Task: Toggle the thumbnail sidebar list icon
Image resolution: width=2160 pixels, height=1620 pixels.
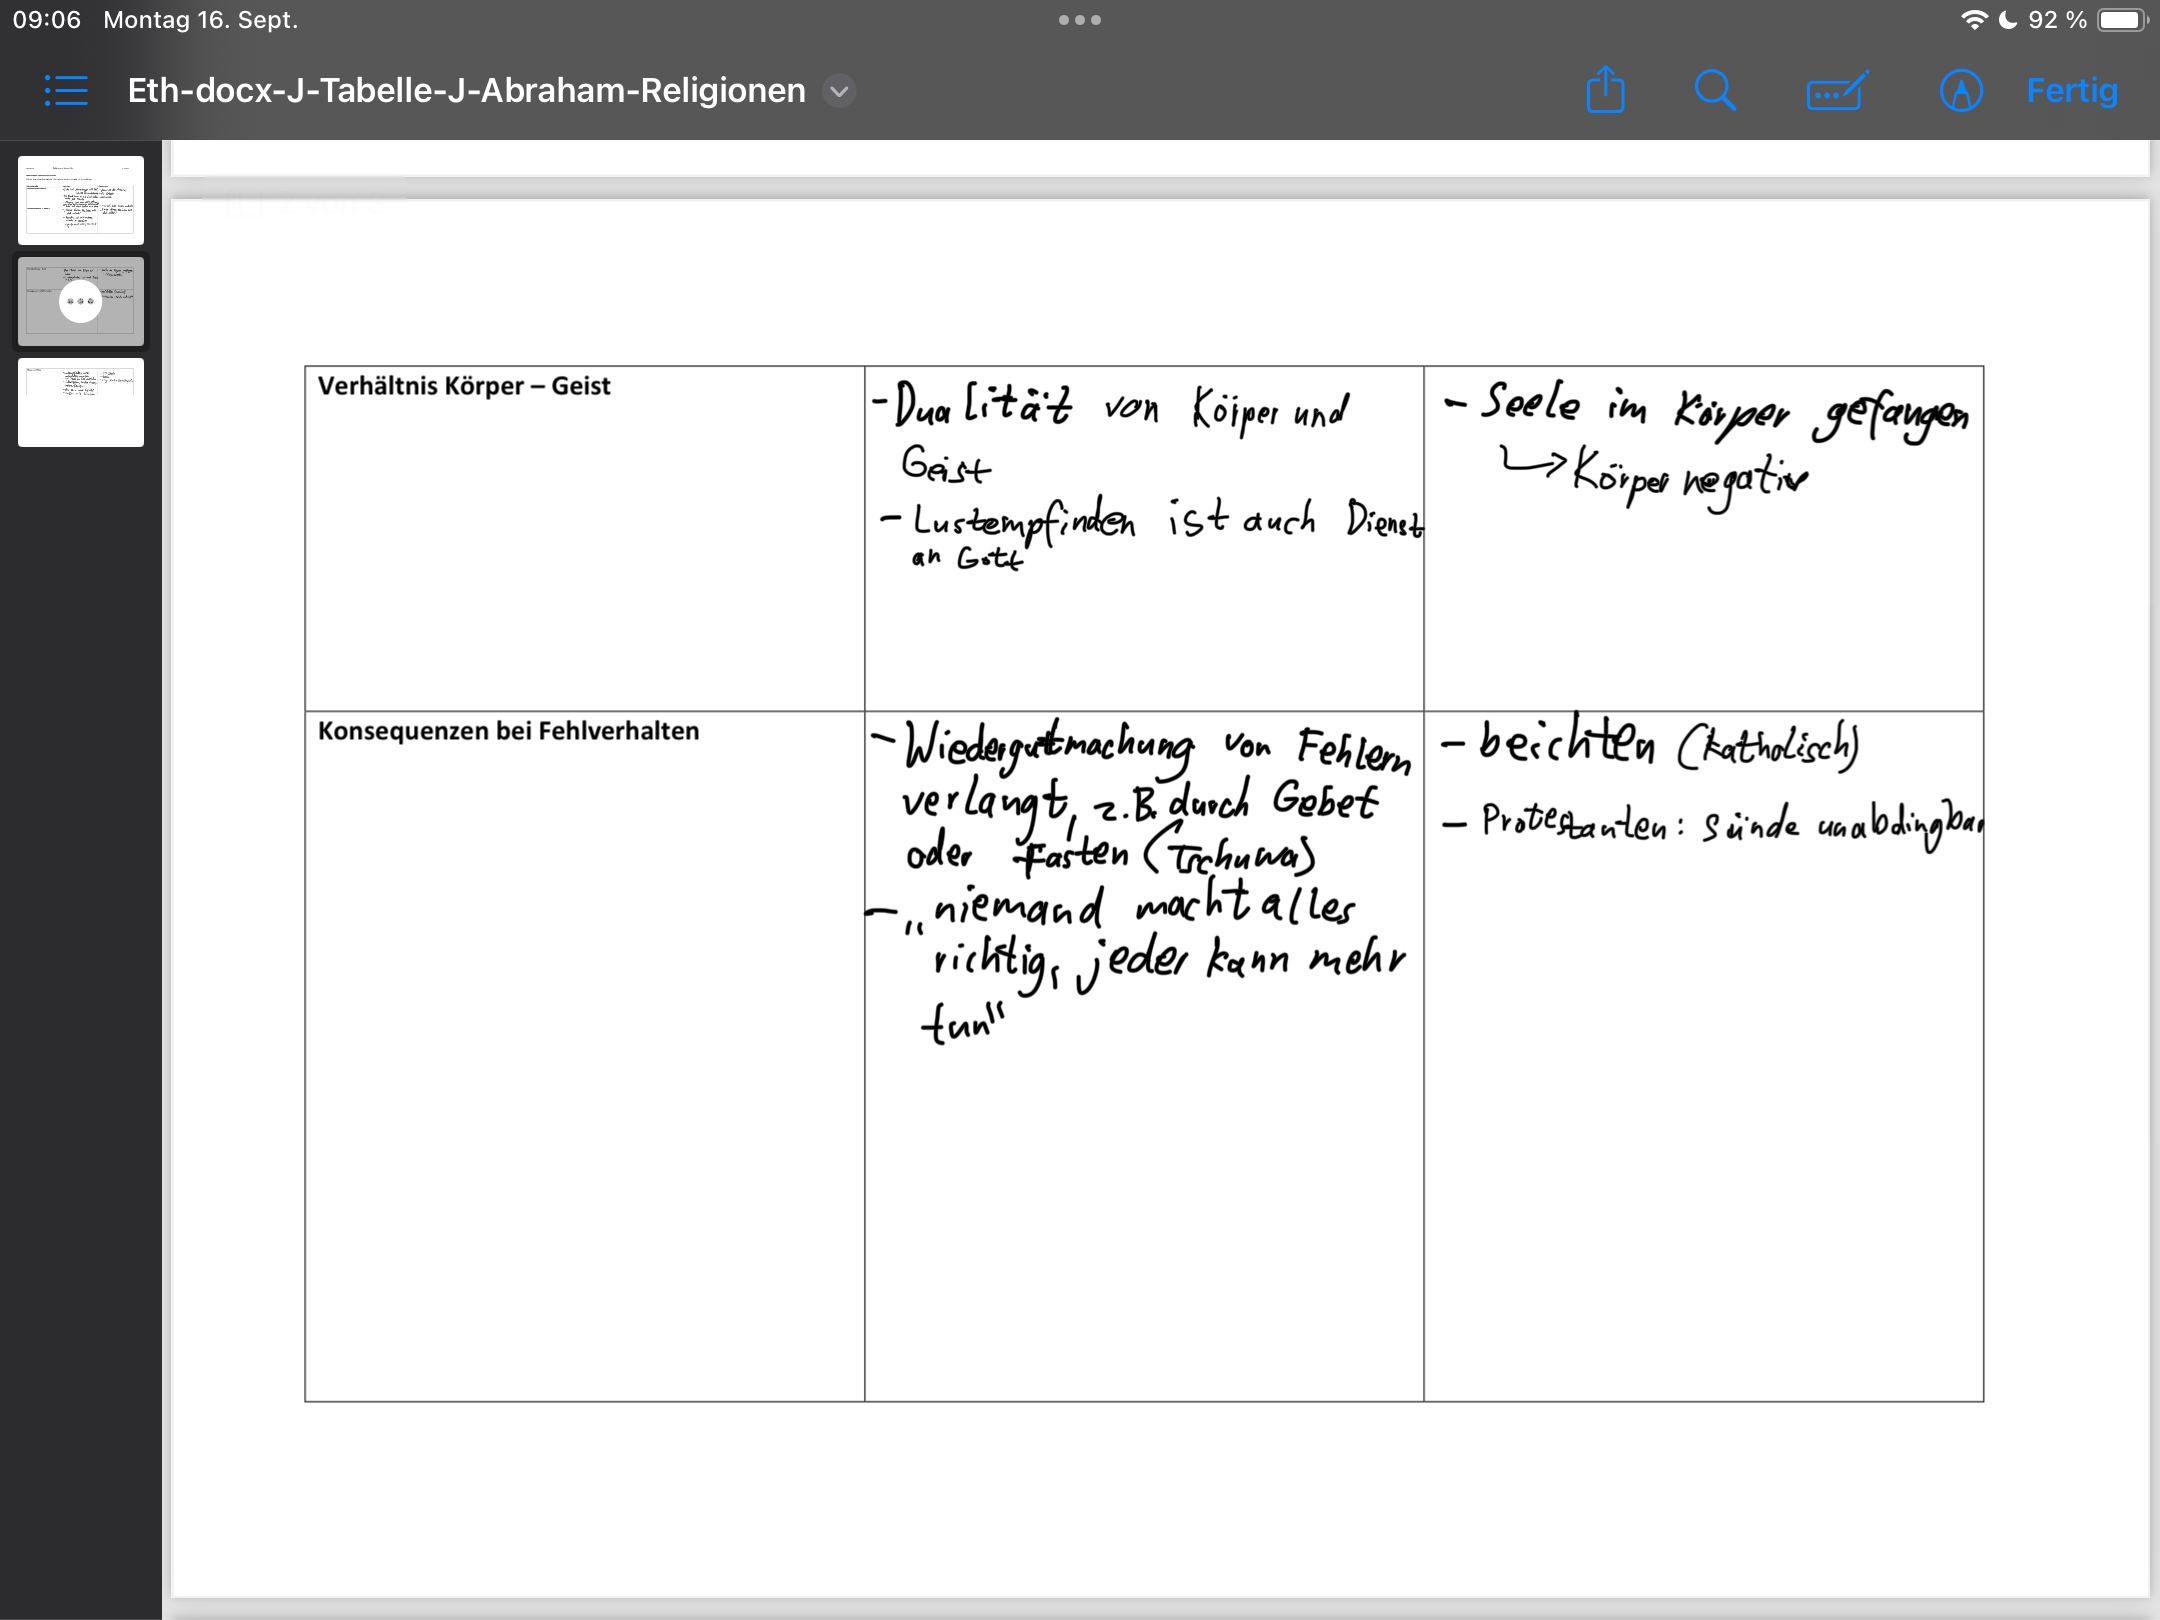Action: 66,91
